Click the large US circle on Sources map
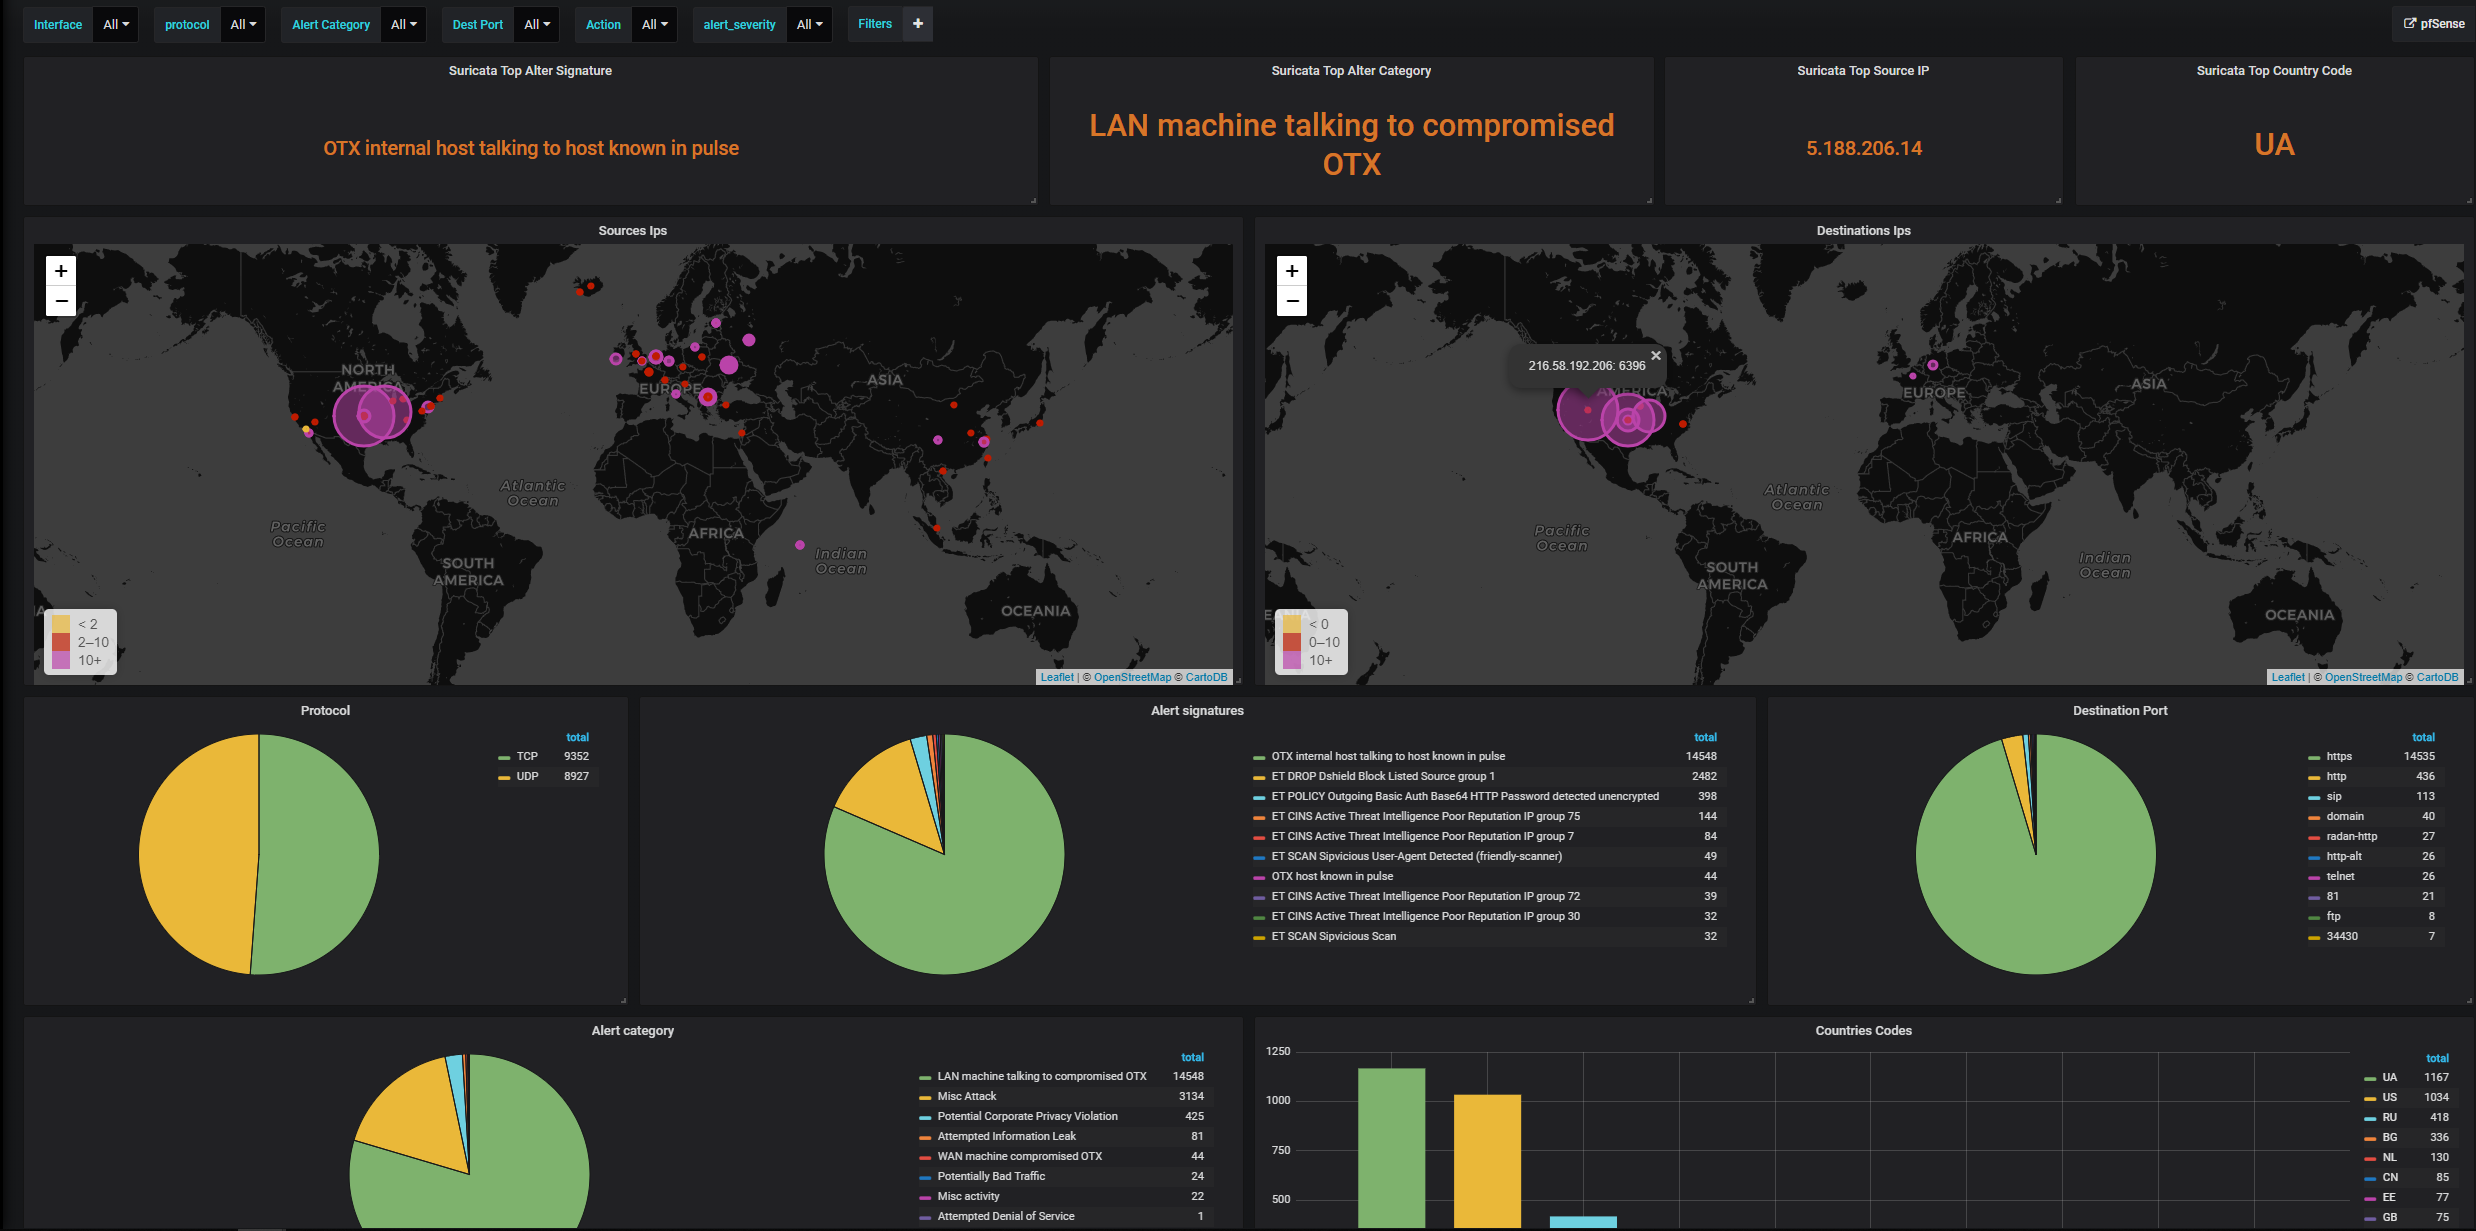2476x1231 pixels. [364, 416]
